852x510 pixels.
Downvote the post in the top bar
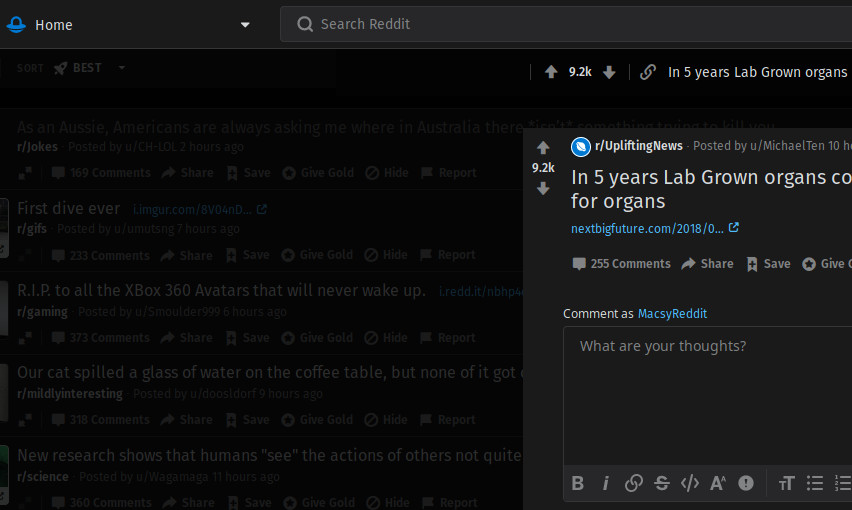[609, 72]
